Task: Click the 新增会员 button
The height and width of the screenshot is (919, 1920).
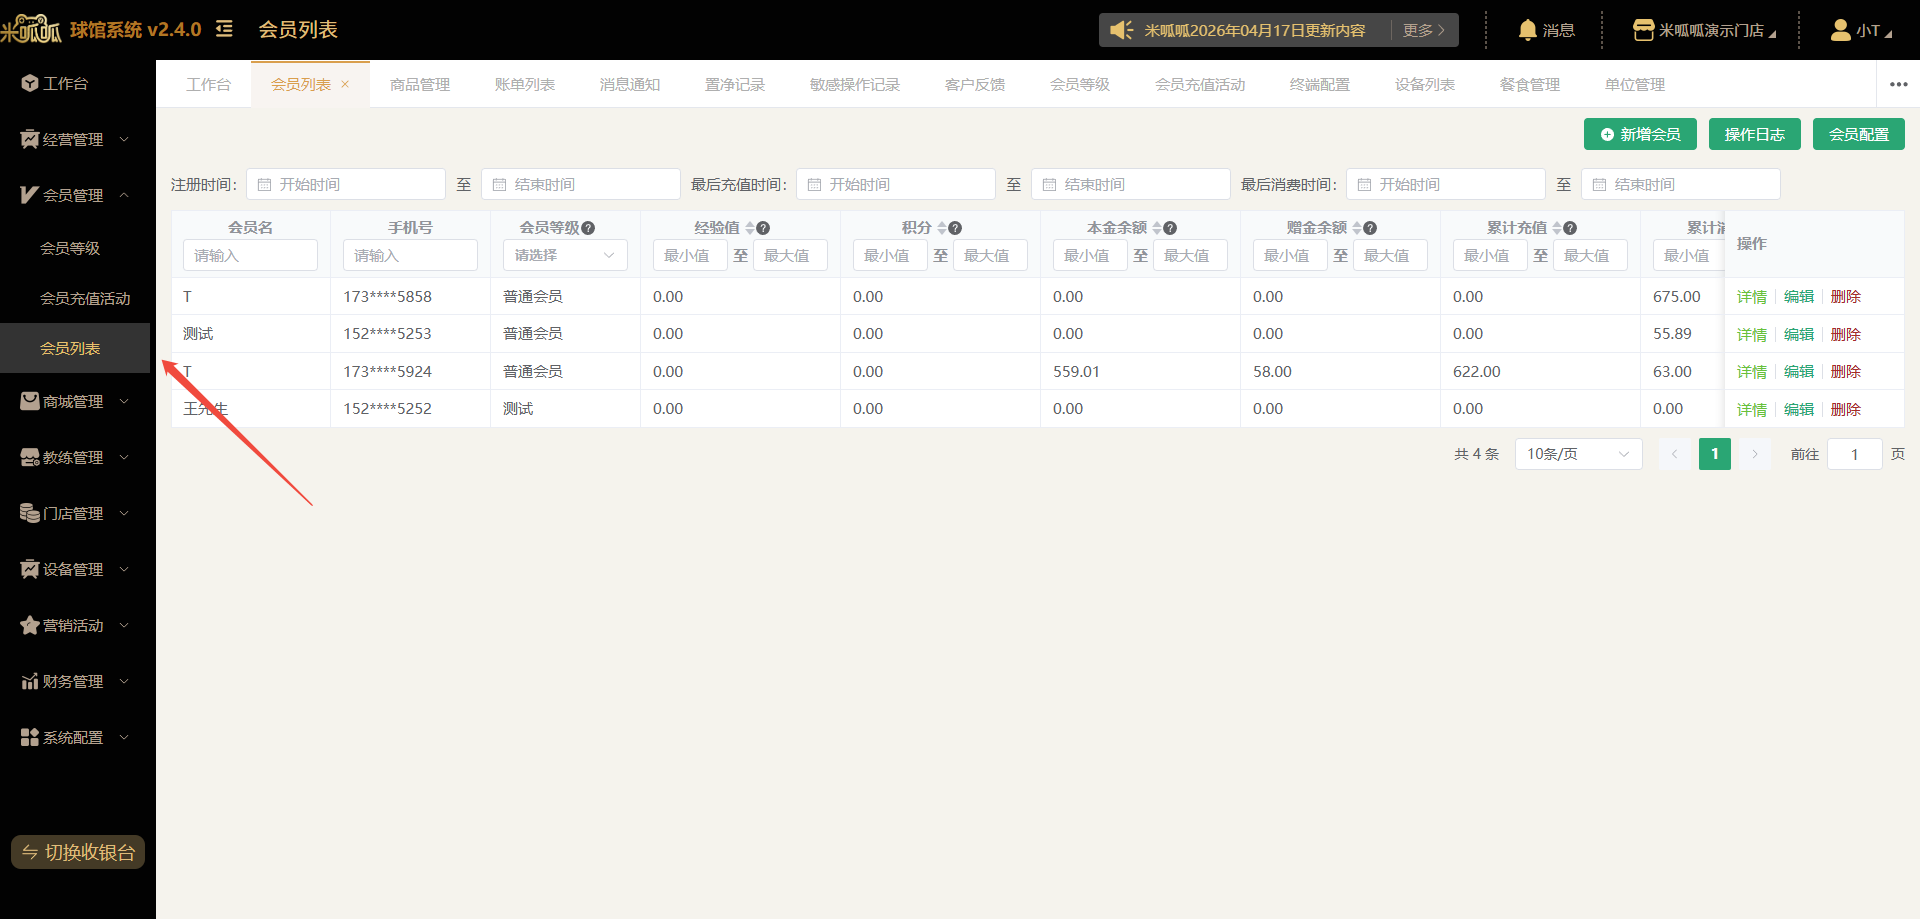Action: [1640, 134]
